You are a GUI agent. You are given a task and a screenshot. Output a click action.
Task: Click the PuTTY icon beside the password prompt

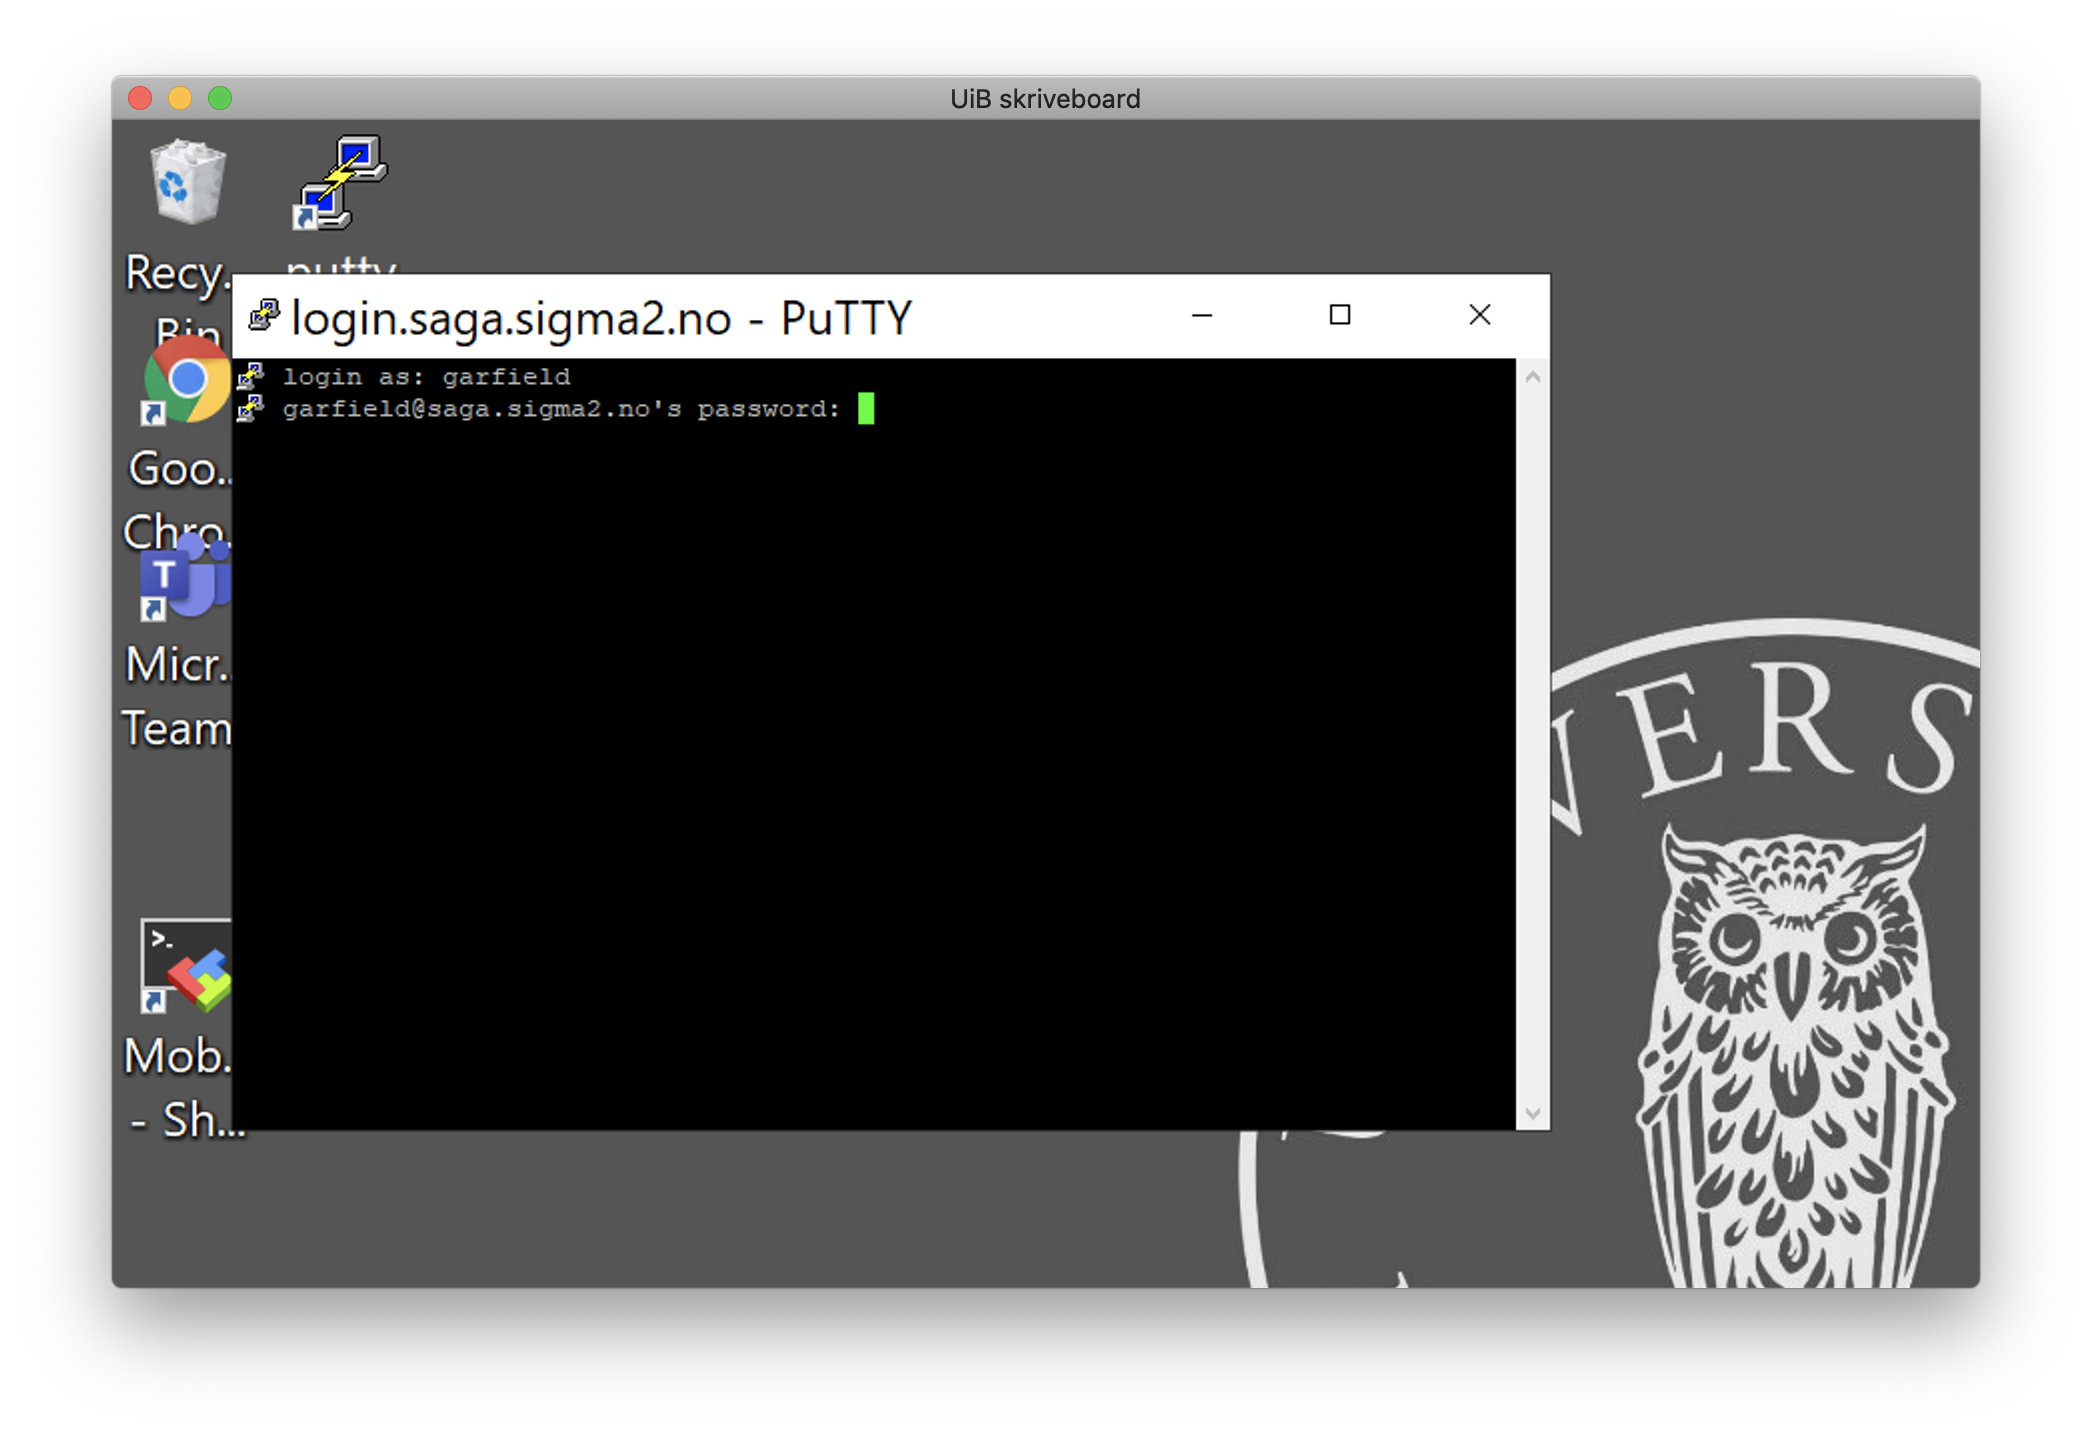click(250, 408)
